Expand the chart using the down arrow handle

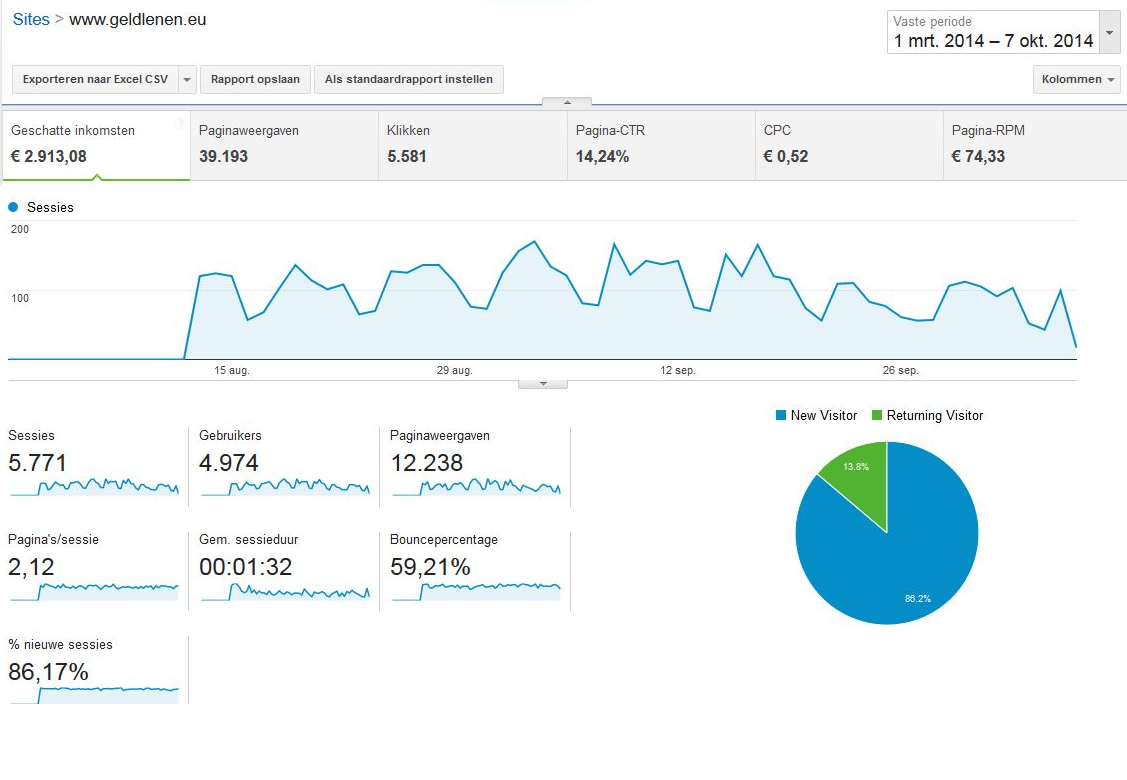pos(543,384)
